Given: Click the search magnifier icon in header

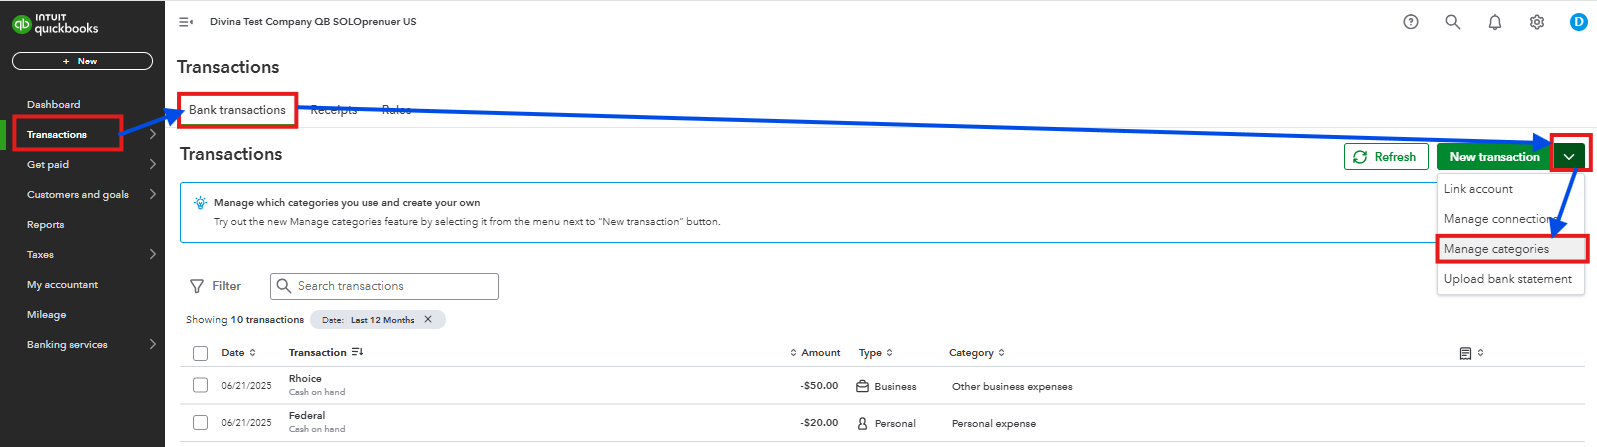Looking at the screenshot, I should (1453, 22).
